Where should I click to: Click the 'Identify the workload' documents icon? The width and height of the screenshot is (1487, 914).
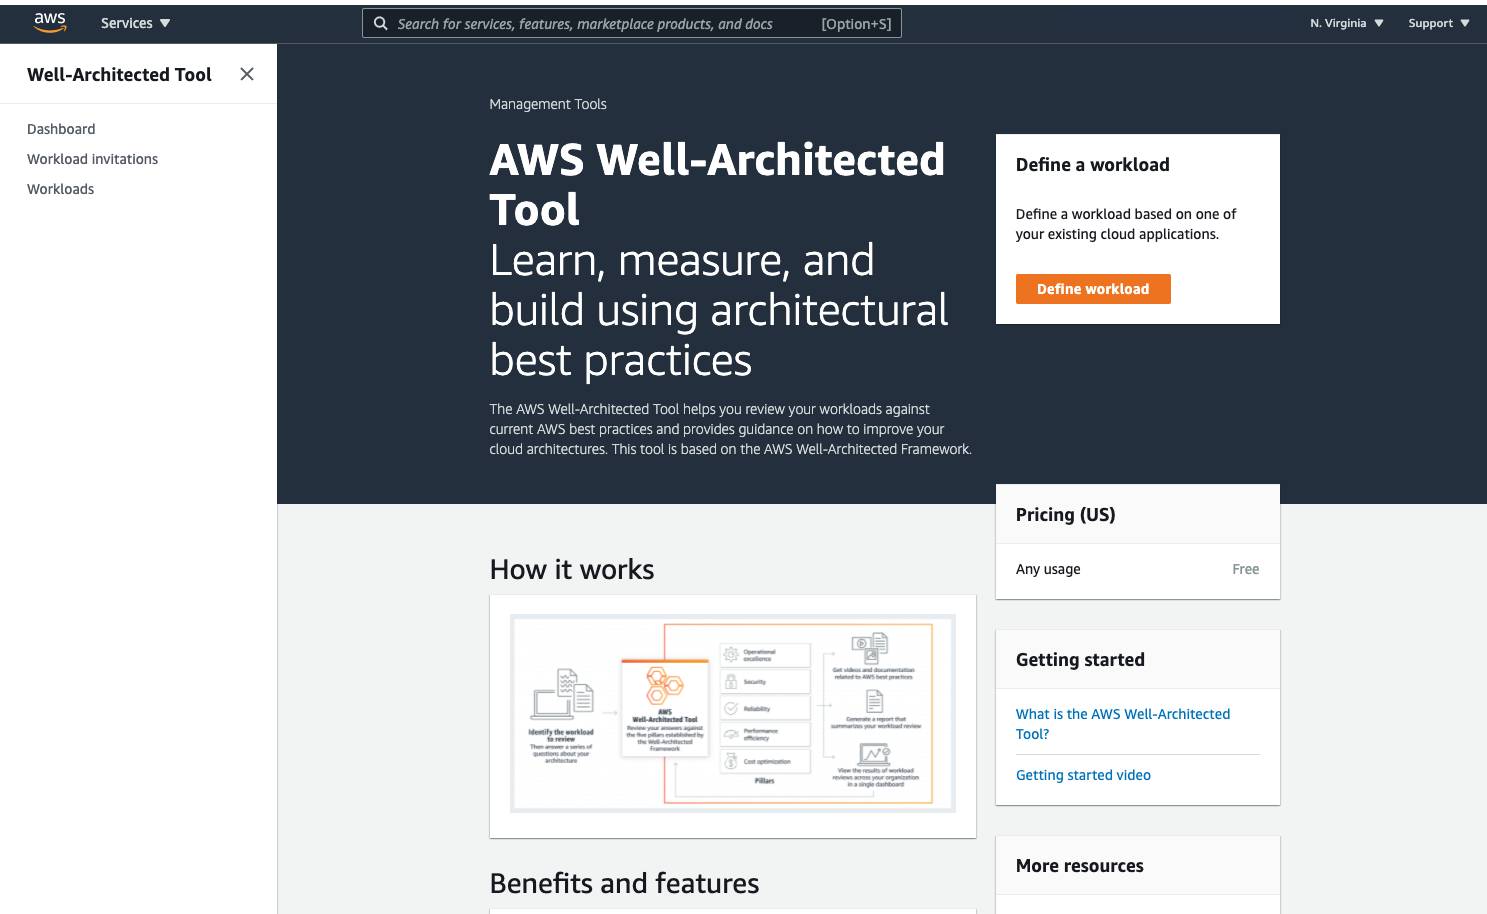(x=563, y=695)
